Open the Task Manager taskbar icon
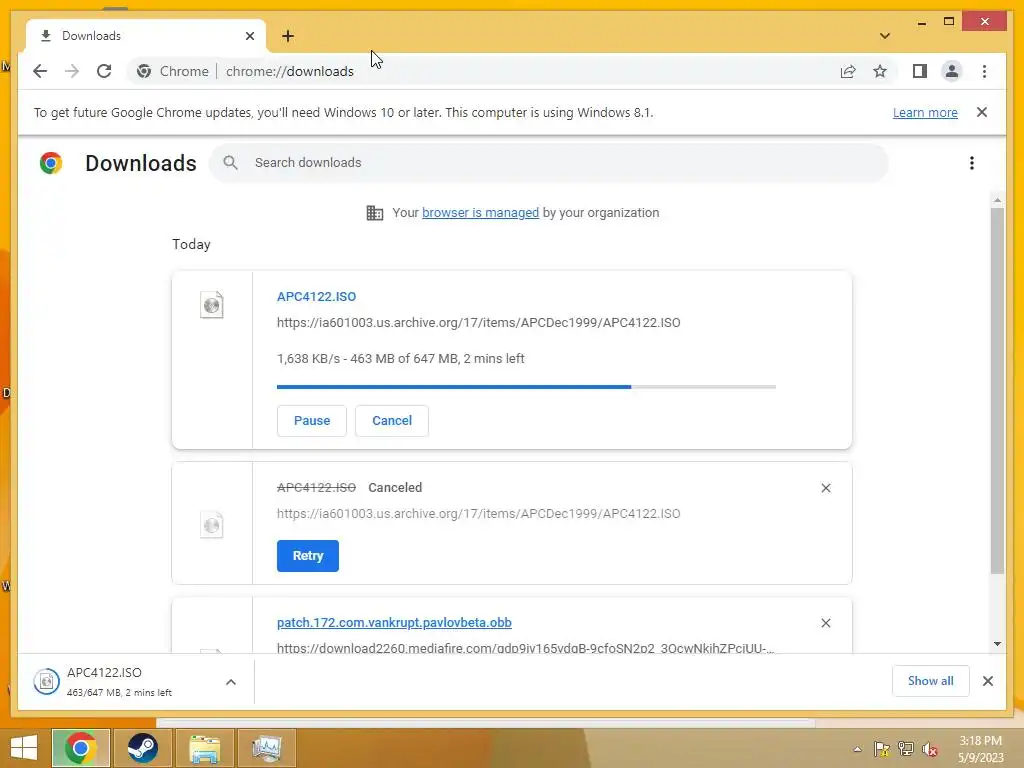 click(x=266, y=748)
